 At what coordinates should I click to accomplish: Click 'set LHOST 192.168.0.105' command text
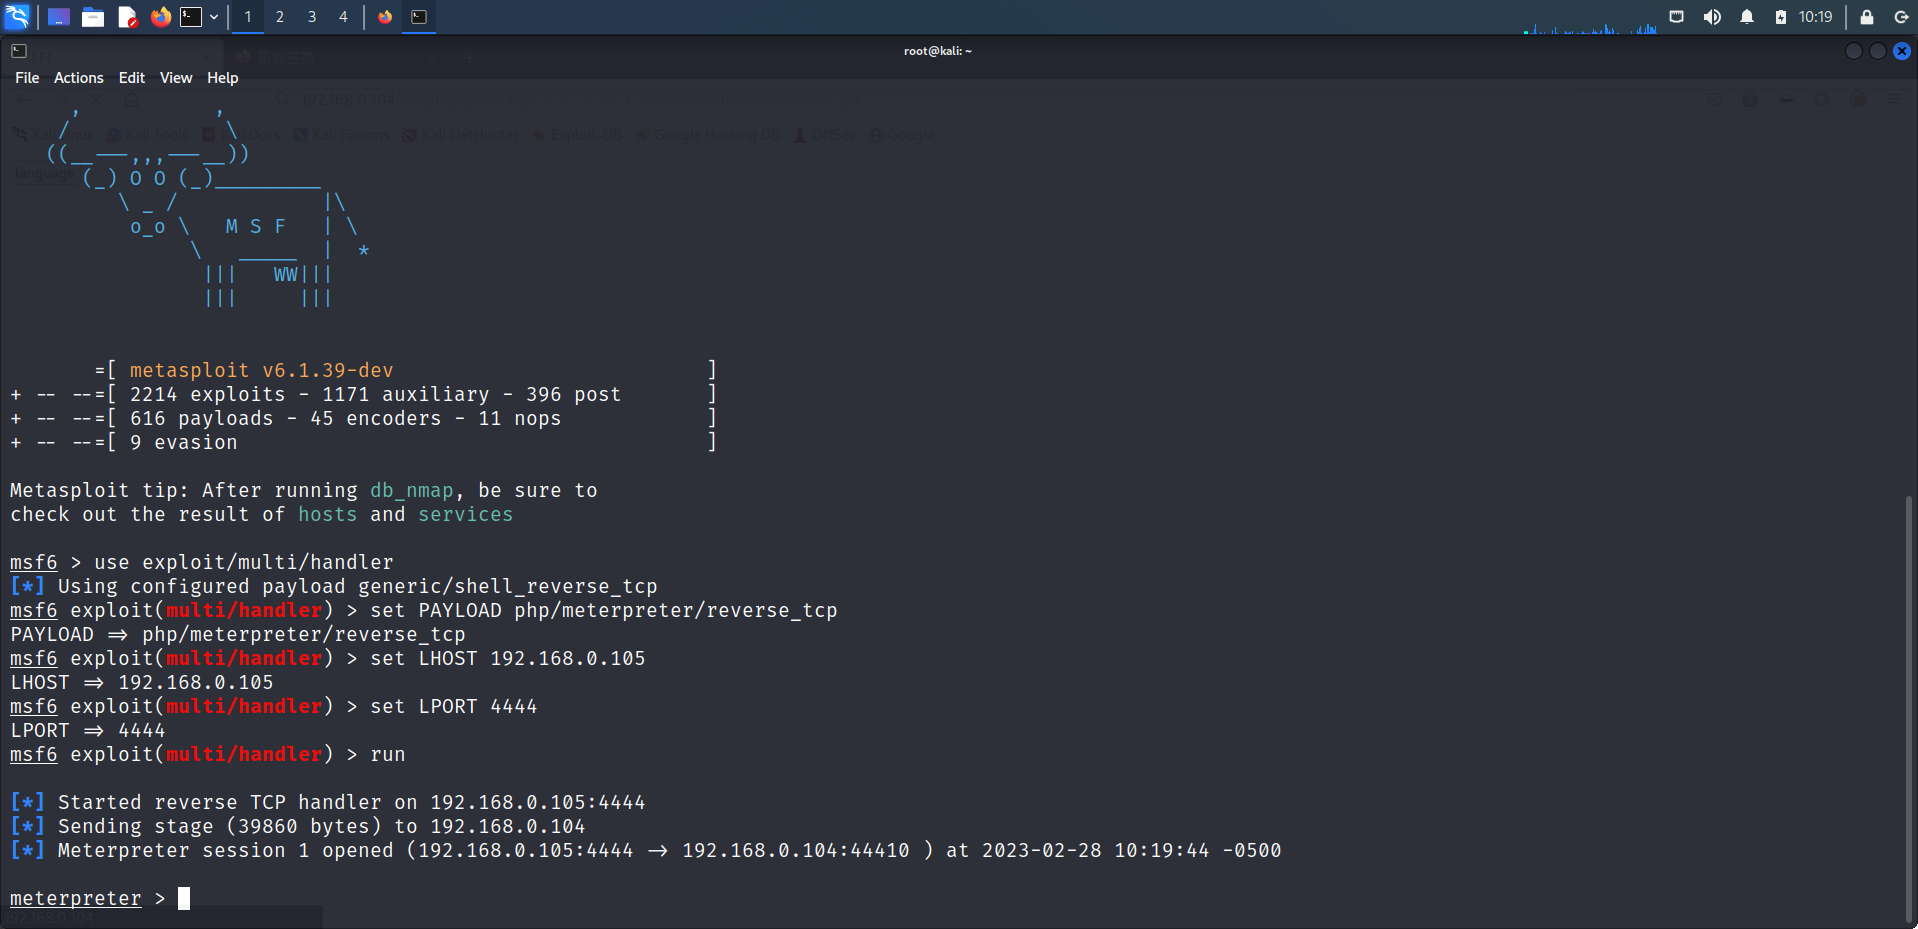point(508,658)
